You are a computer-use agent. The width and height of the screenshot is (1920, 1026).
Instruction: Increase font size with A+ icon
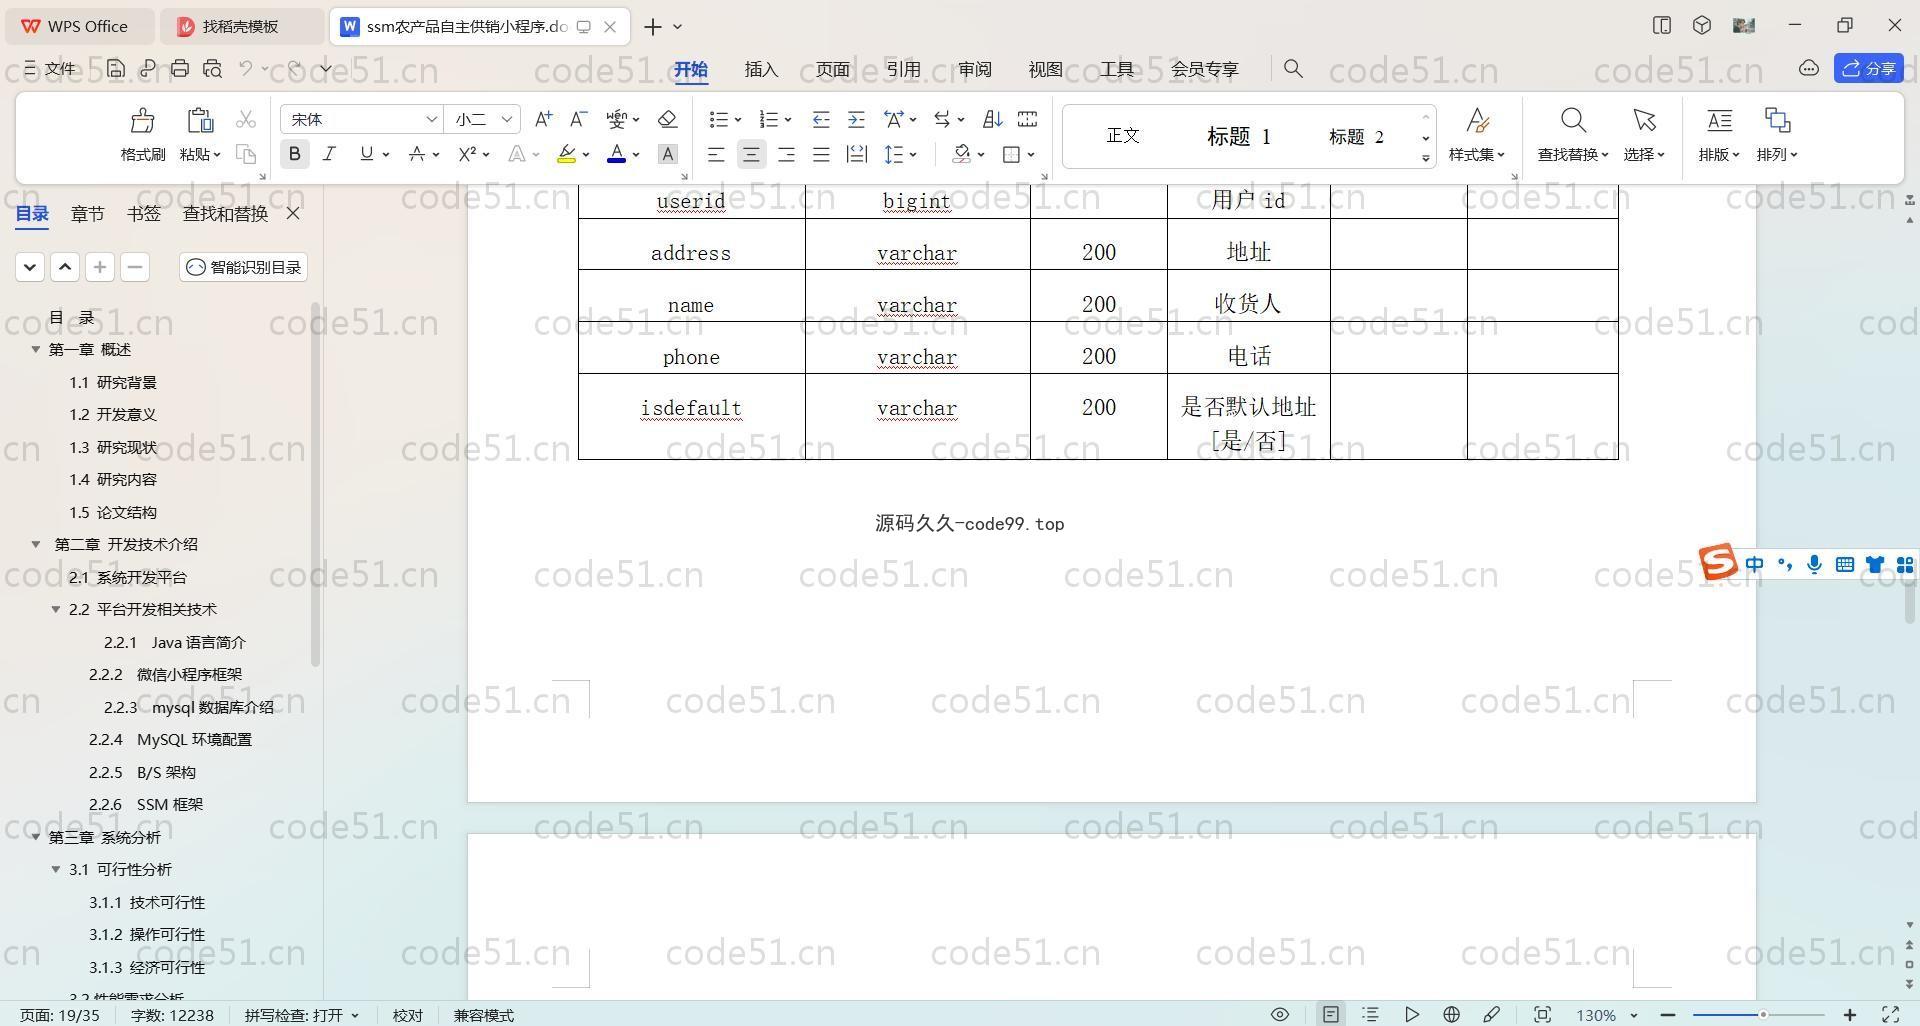point(543,119)
